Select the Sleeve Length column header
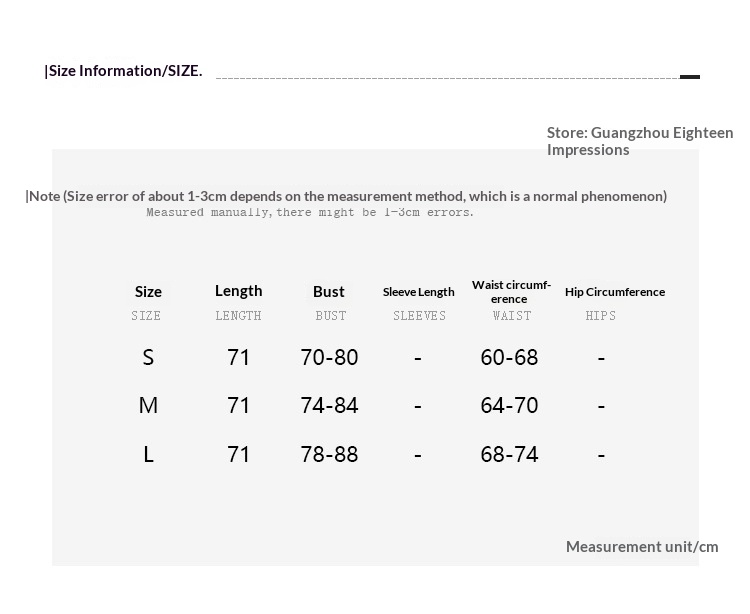 point(418,292)
